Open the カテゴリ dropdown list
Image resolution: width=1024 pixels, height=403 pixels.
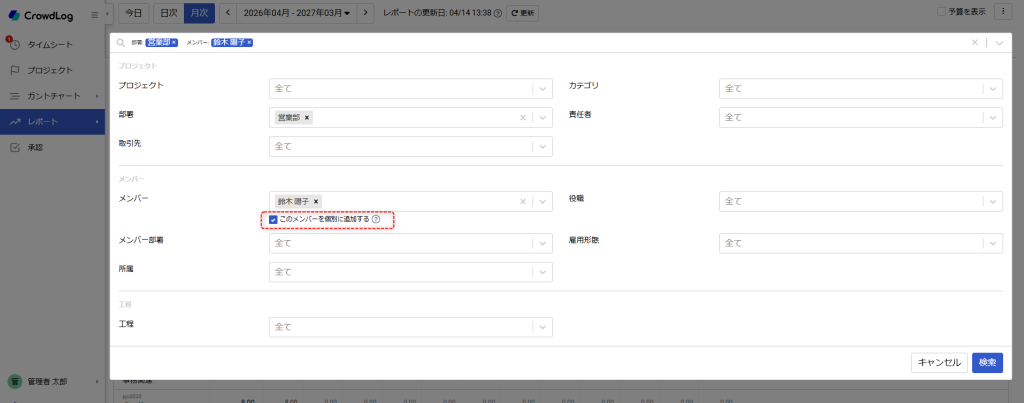pos(992,89)
